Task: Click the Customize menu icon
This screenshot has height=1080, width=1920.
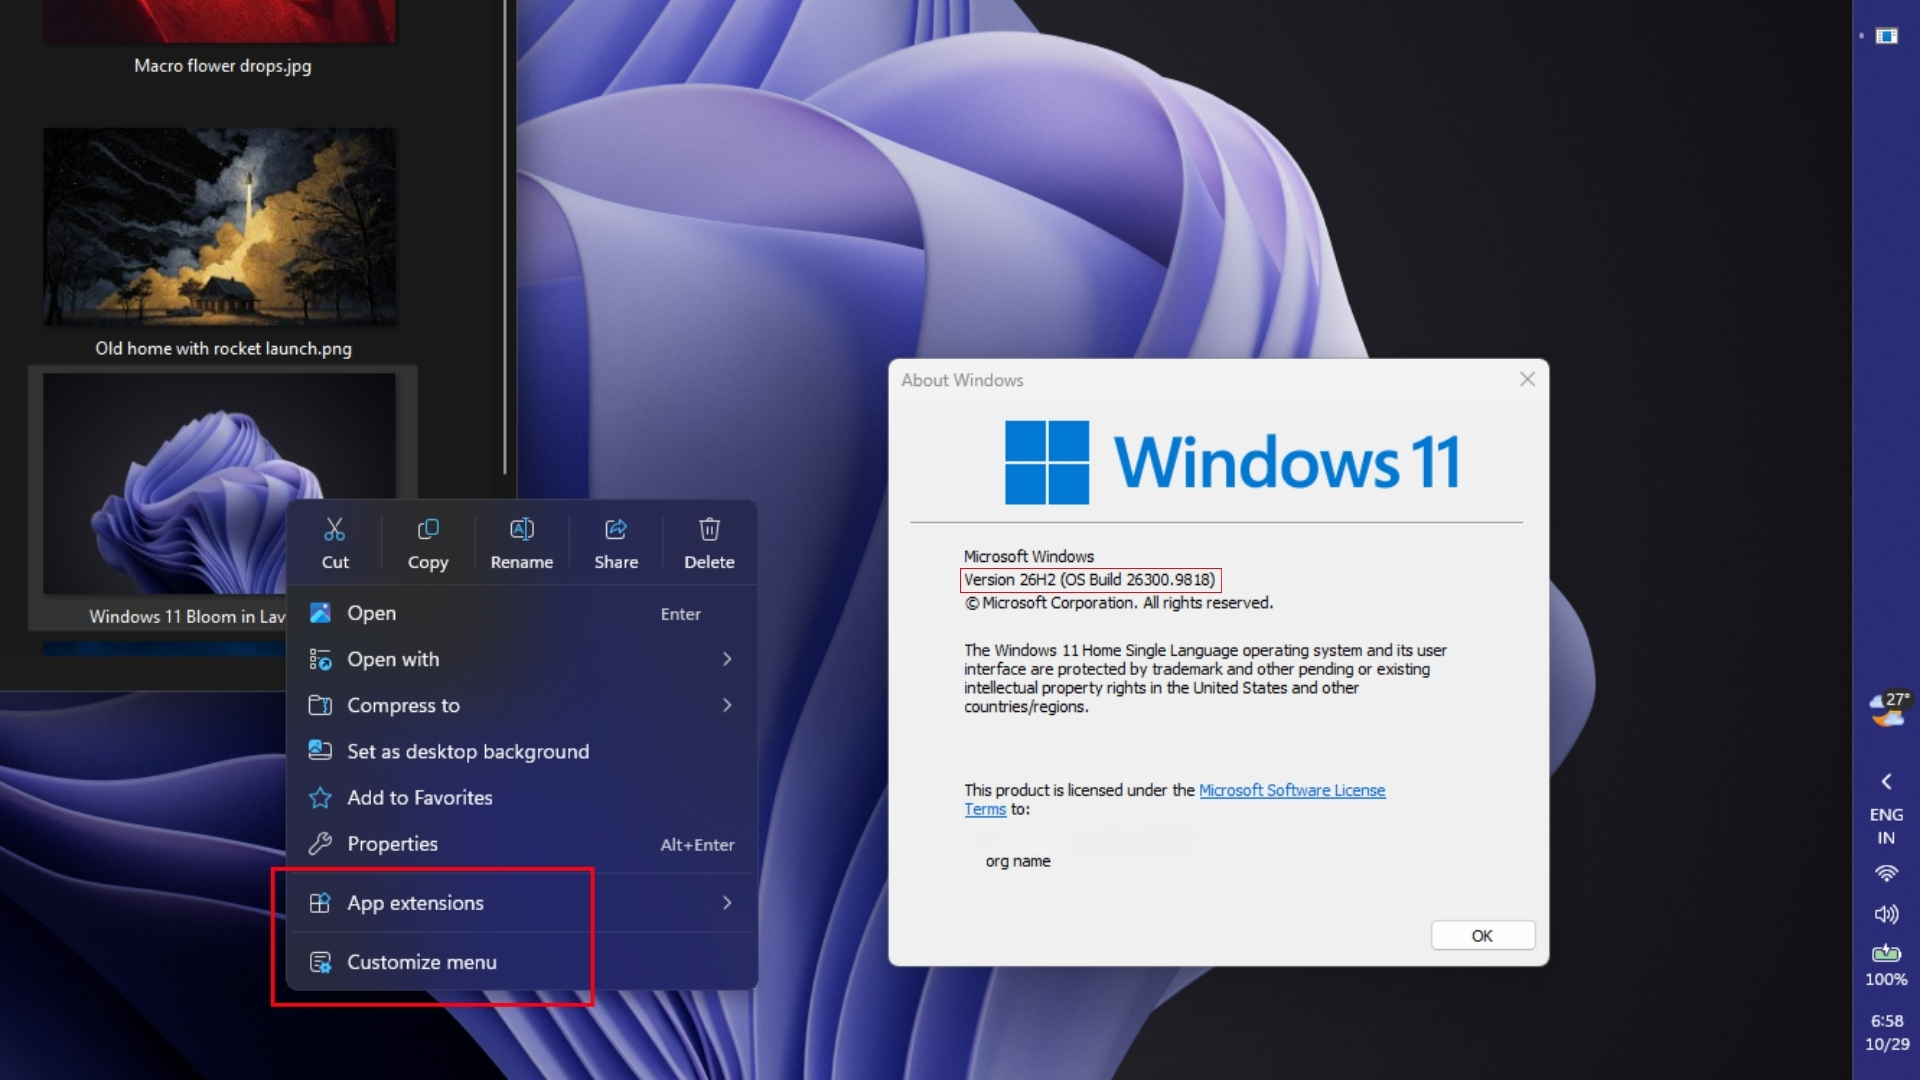Action: click(x=320, y=962)
